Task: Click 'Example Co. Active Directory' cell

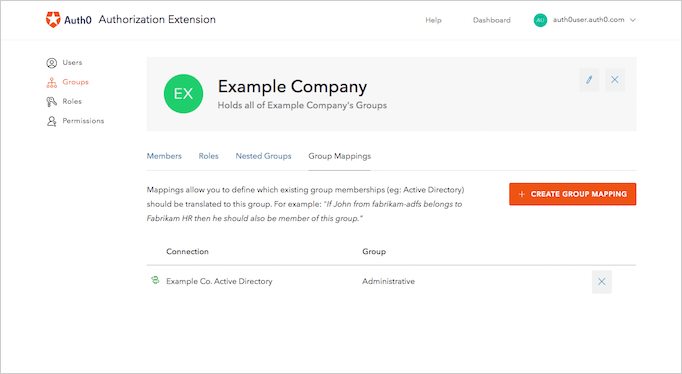Action: pos(219,281)
